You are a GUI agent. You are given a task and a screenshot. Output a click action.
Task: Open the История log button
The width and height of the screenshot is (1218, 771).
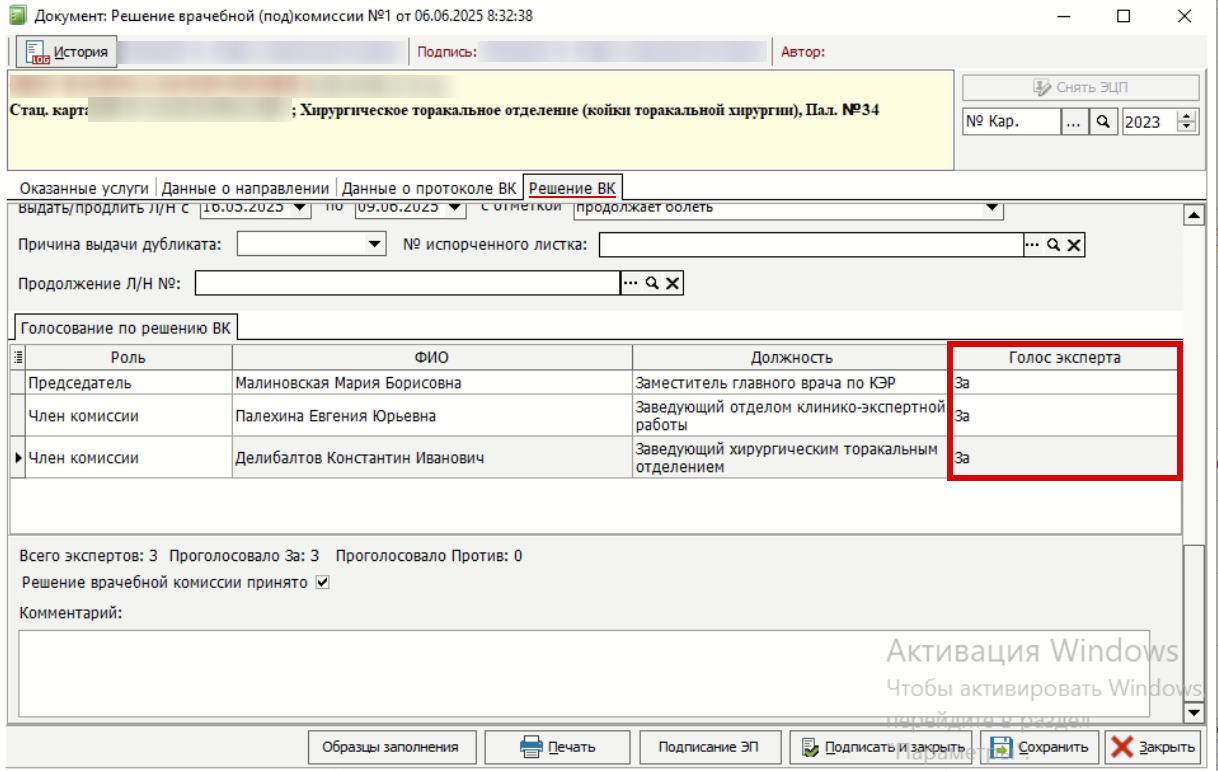pyautogui.click(x=67, y=52)
